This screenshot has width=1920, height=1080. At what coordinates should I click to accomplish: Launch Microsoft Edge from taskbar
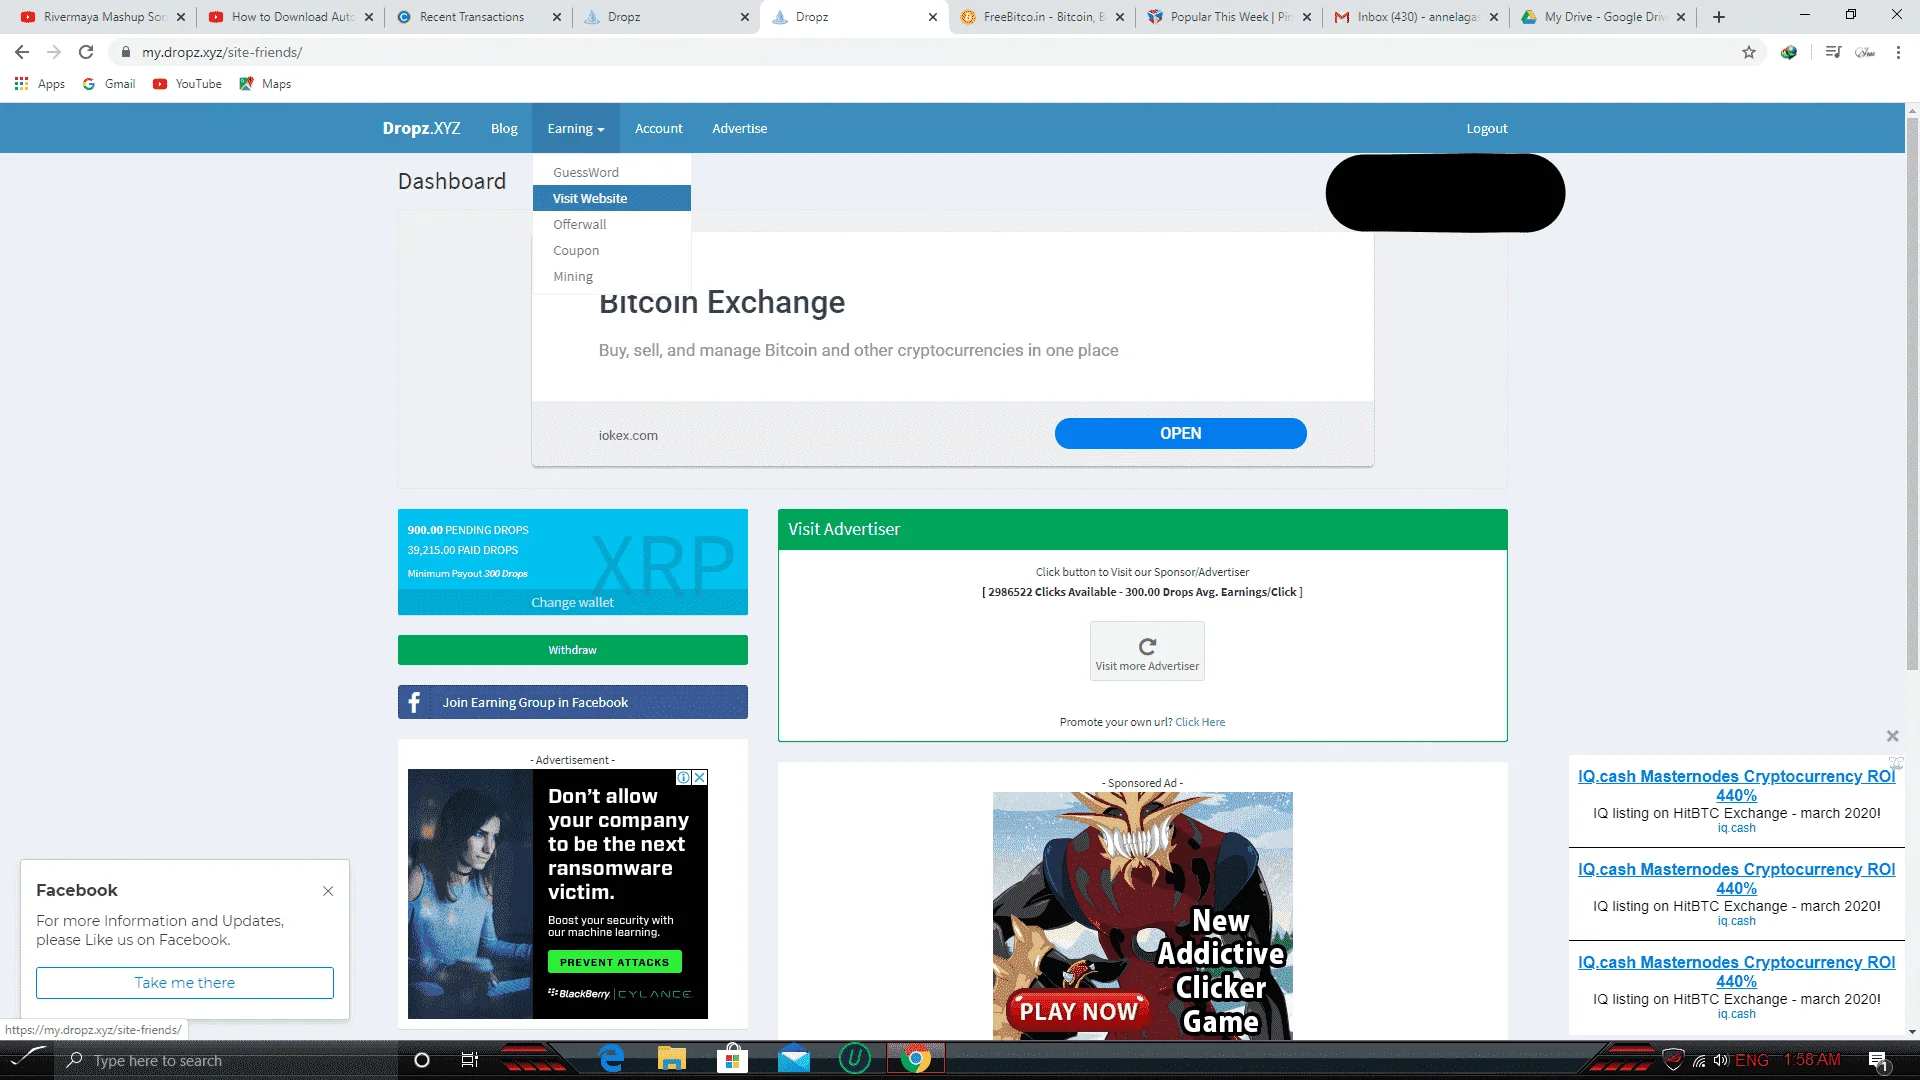[x=612, y=1059]
